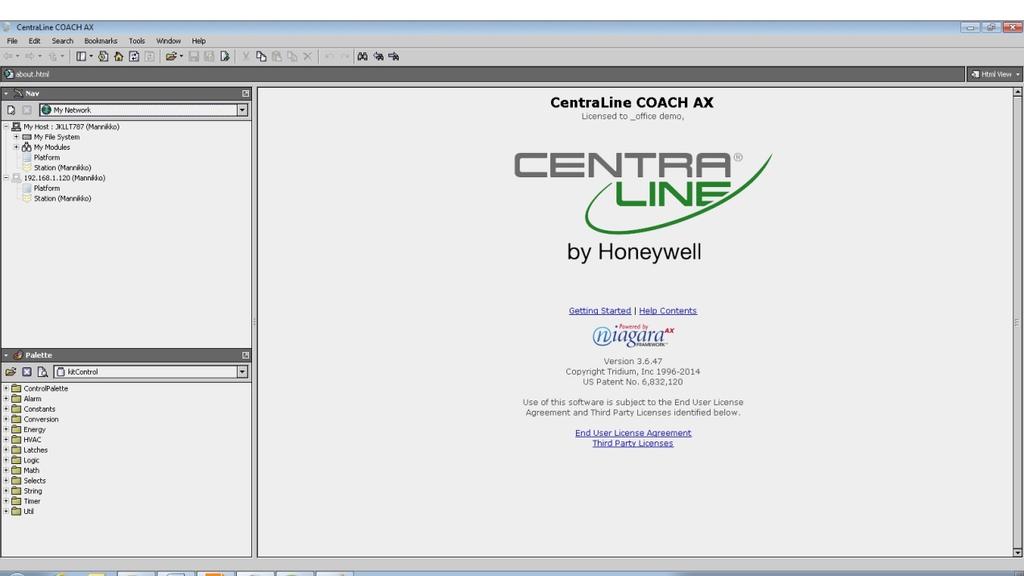The height and width of the screenshot is (576, 1024).
Task: Open the Search menu
Action: pos(63,40)
